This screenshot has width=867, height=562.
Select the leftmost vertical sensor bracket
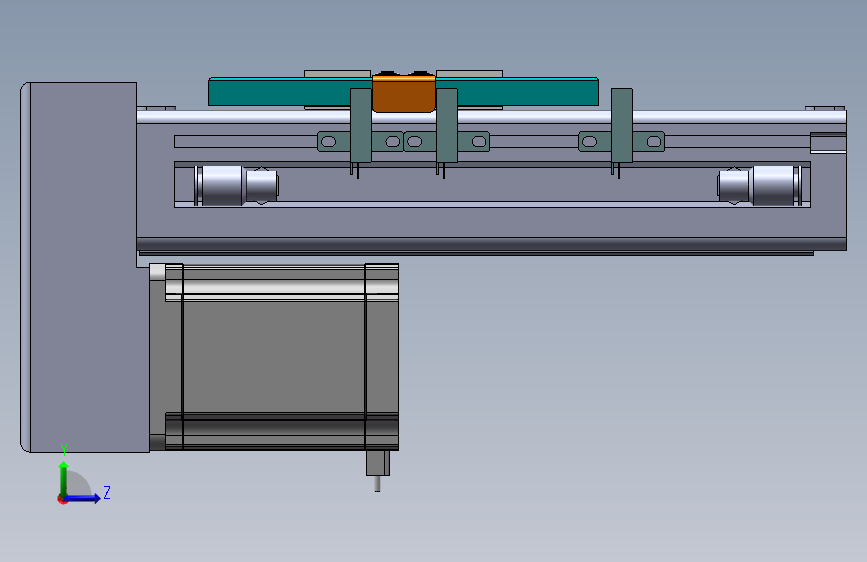[361, 126]
